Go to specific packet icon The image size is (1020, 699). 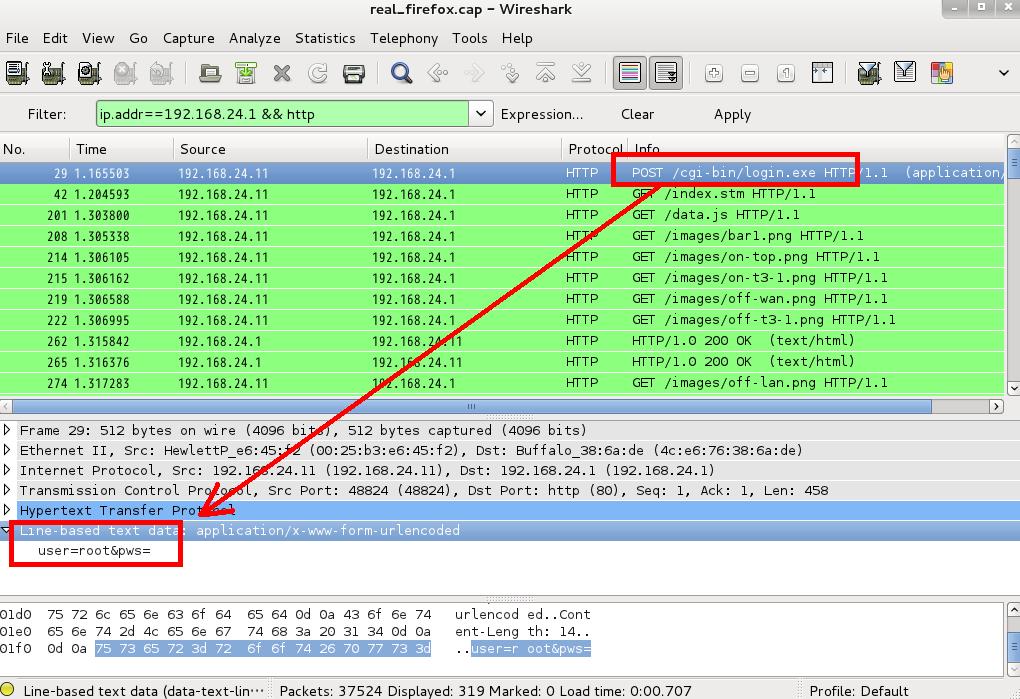click(x=510, y=73)
